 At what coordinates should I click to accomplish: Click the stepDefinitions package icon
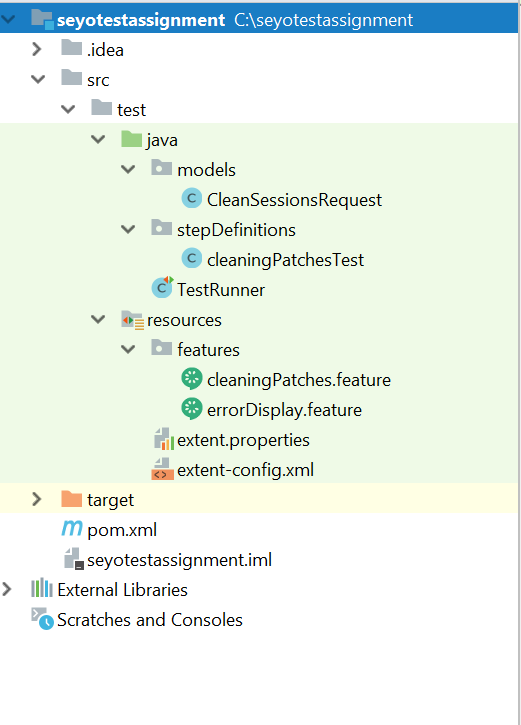[x=161, y=227]
